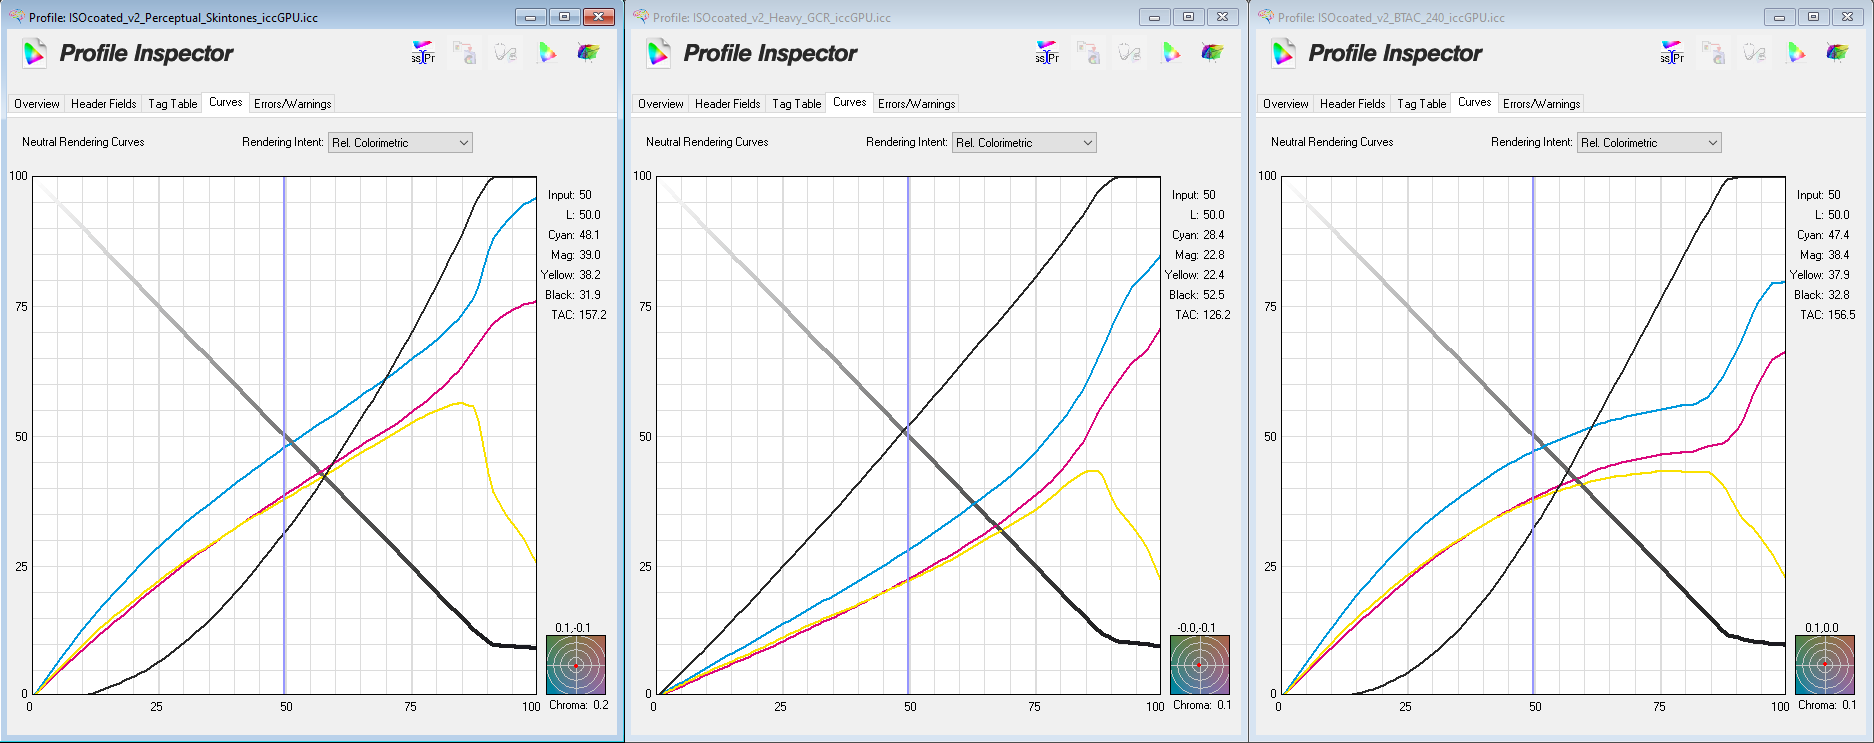Open the Tag Table tab in the Heavy_GCR window

click(x=796, y=104)
